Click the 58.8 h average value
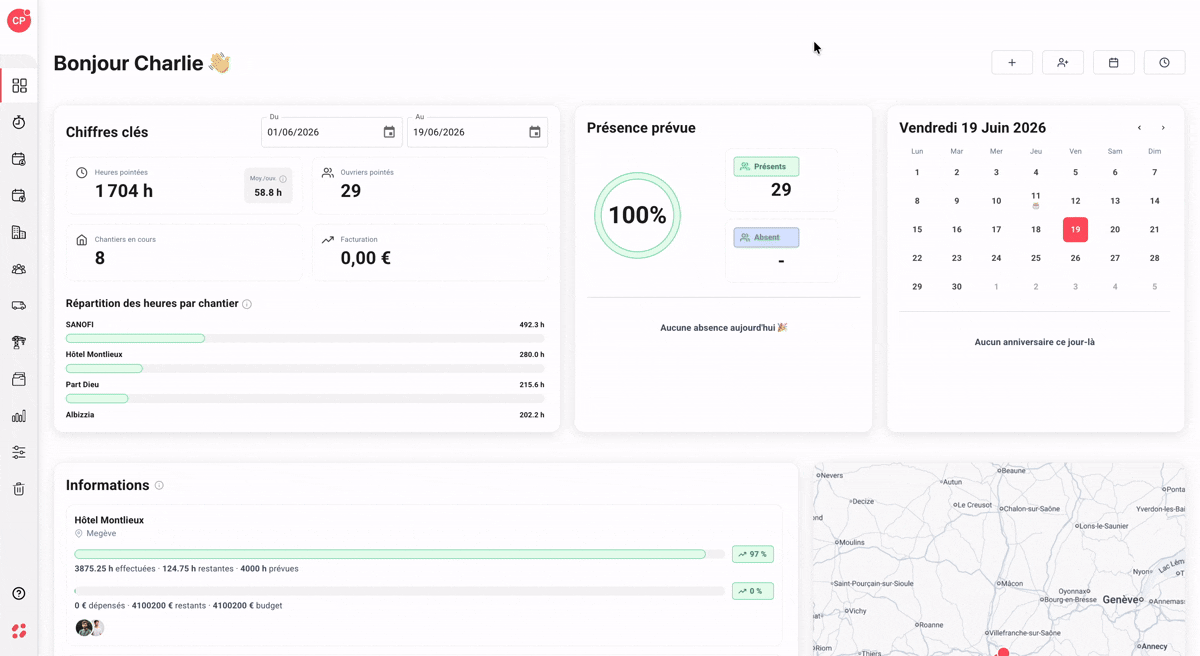Image resolution: width=1200 pixels, height=656 pixels. [268, 193]
